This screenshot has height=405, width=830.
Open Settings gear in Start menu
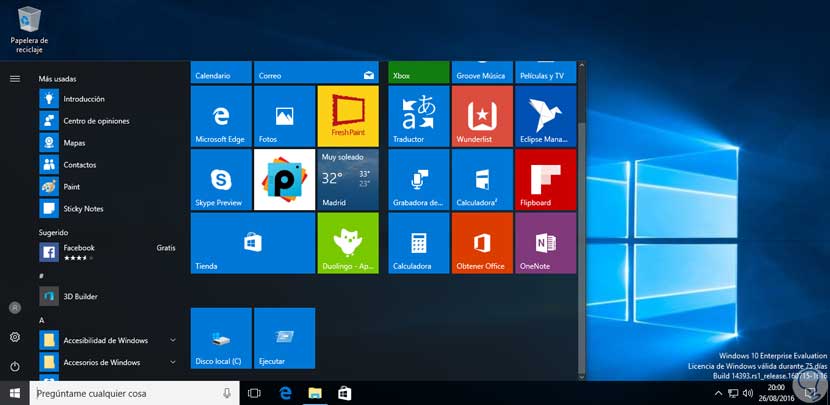[x=15, y=337]
